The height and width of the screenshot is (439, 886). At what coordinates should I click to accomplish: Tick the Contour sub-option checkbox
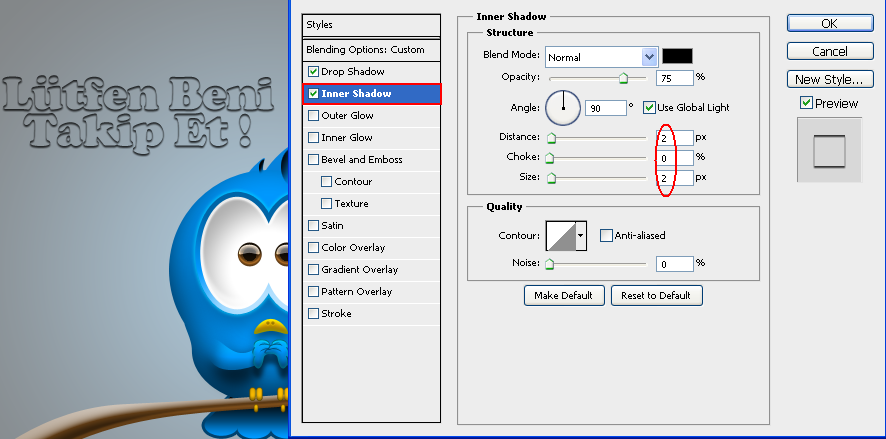point(326,182)
